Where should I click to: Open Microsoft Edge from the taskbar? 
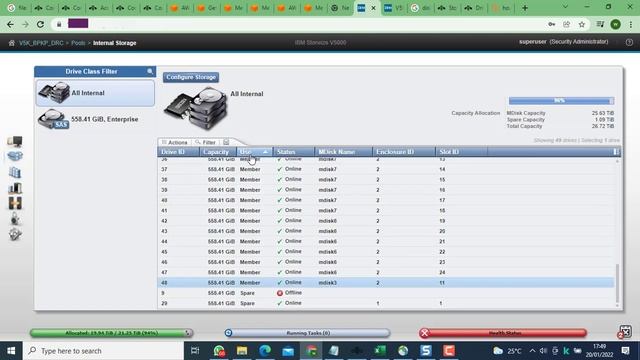[x=265, y=351]
